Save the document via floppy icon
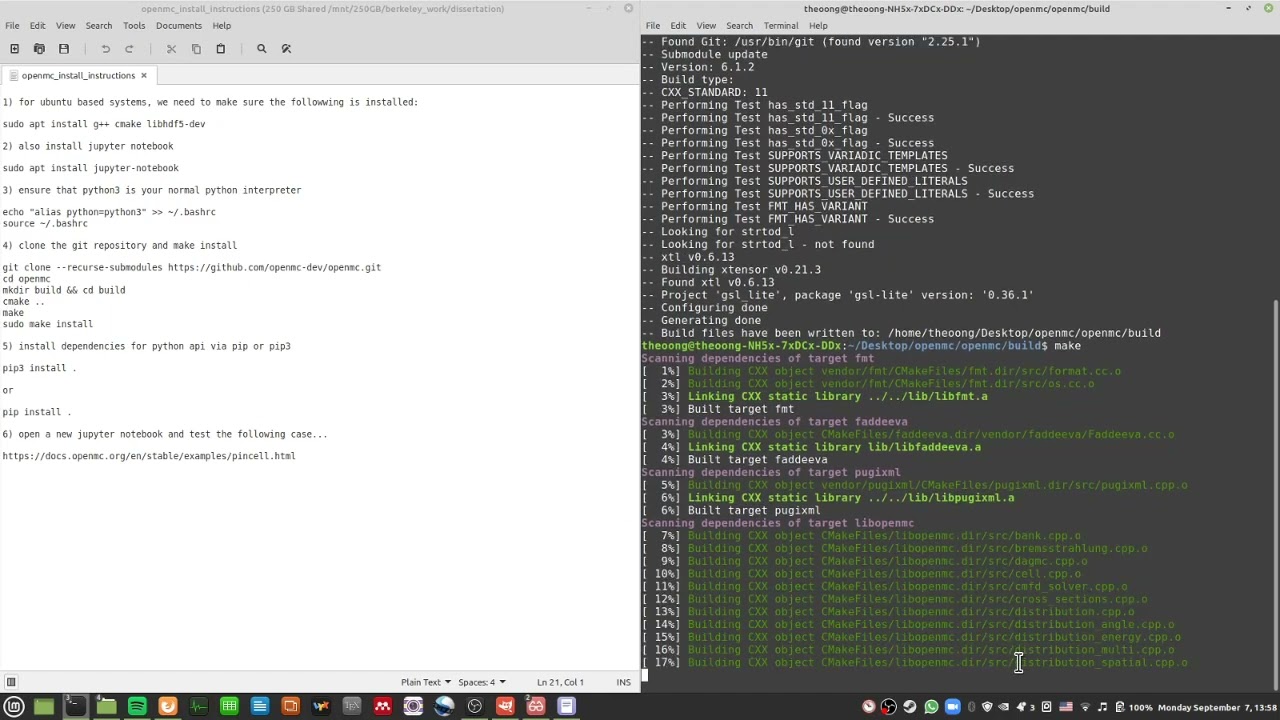 coord(64,48)
